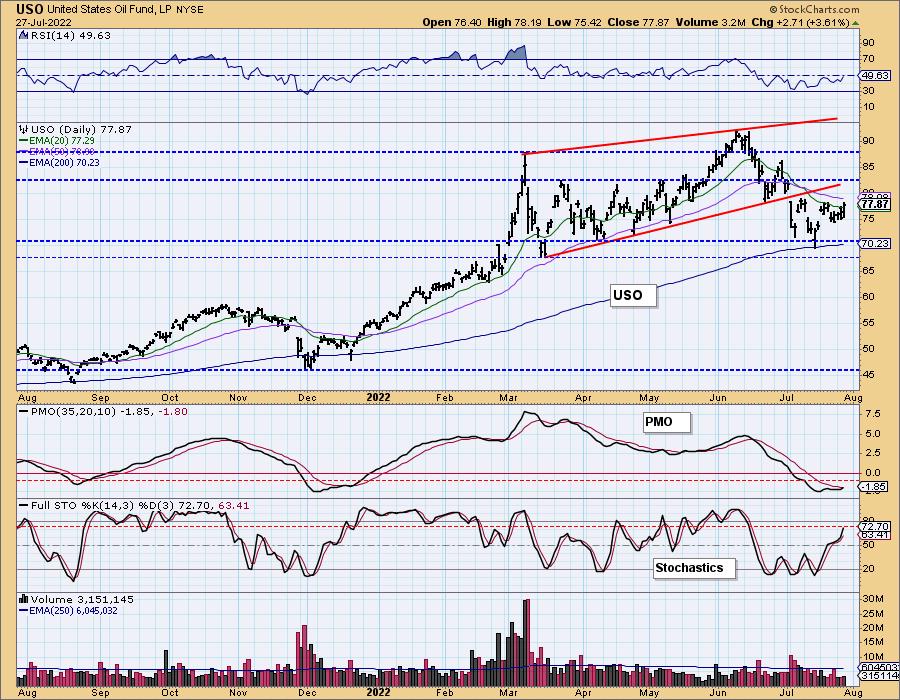900x700 pixels.
Task: Click the 7.5 PMO axis label
Action: coord(872,414)
